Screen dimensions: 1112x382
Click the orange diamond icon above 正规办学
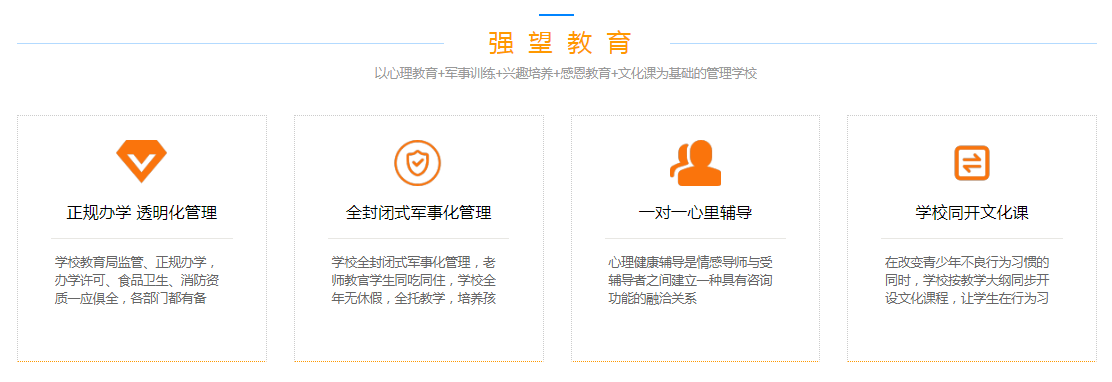142,162
